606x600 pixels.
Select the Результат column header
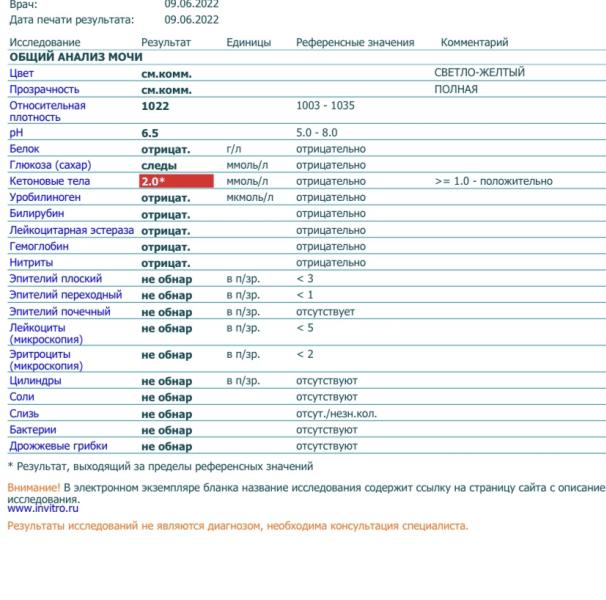pos(166,42)
